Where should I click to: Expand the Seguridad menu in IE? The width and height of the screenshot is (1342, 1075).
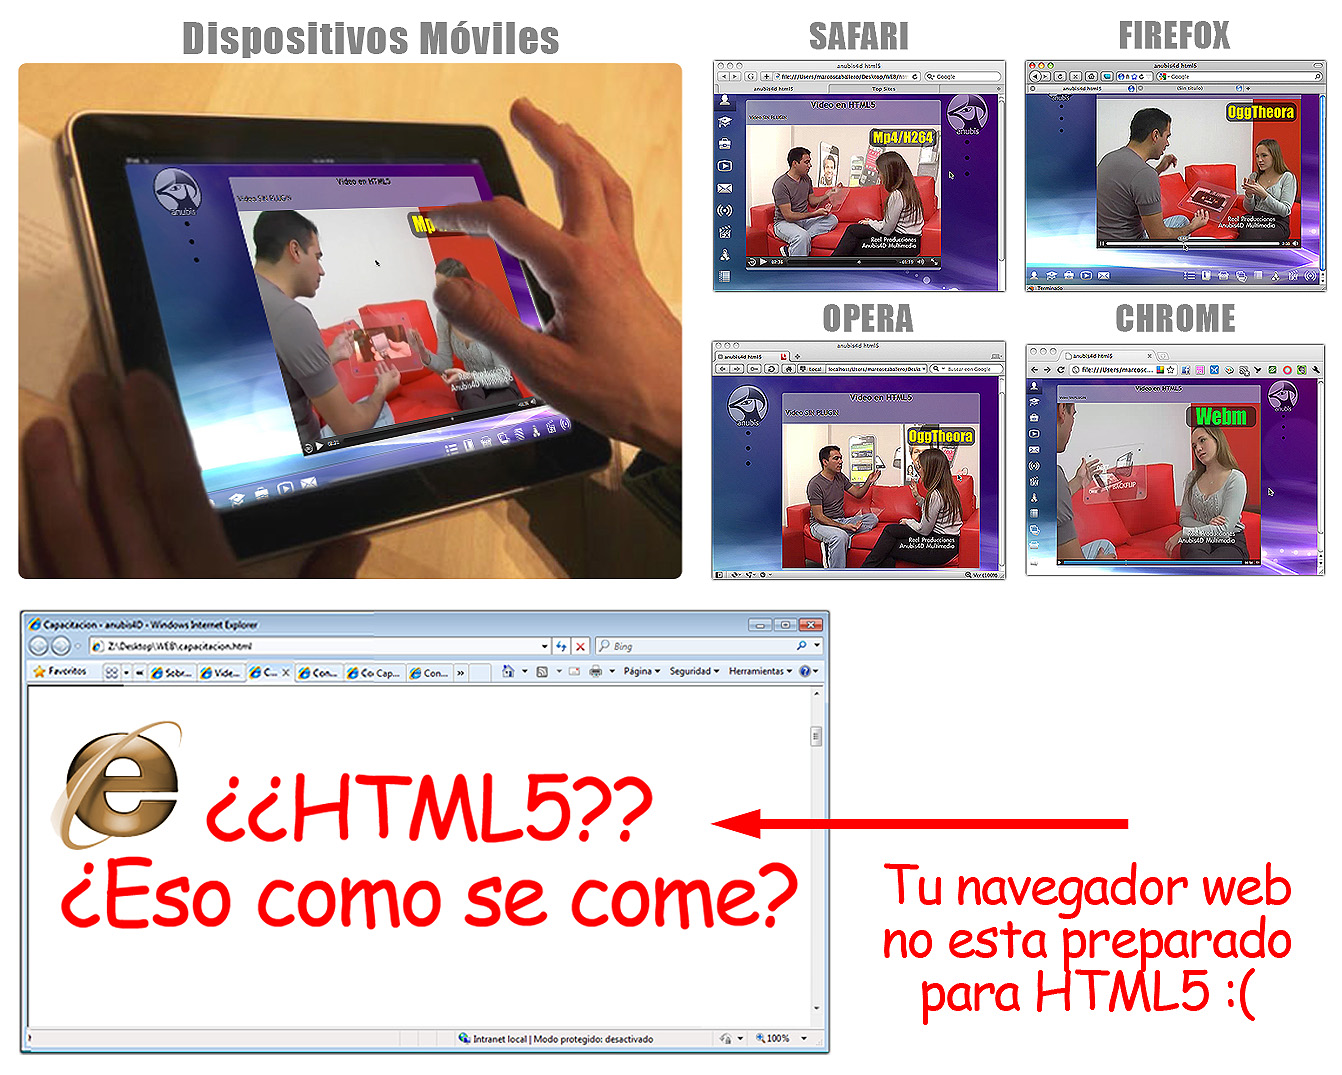click(x=694, y=672)
